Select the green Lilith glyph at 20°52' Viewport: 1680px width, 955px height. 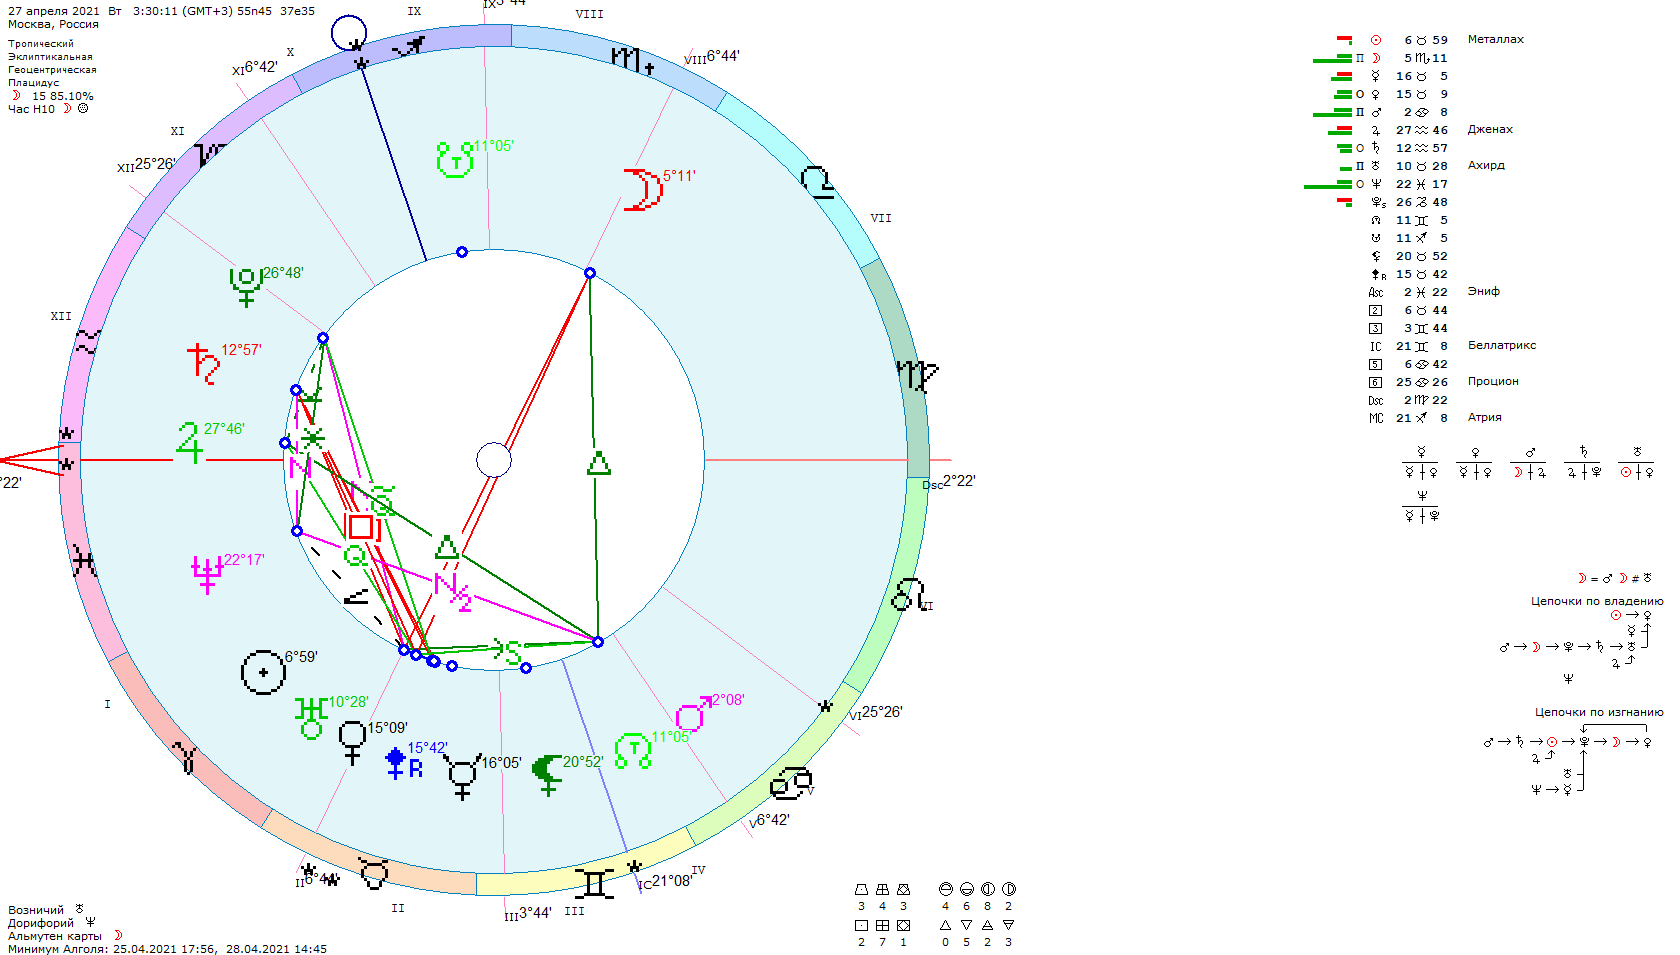(546, 775)
